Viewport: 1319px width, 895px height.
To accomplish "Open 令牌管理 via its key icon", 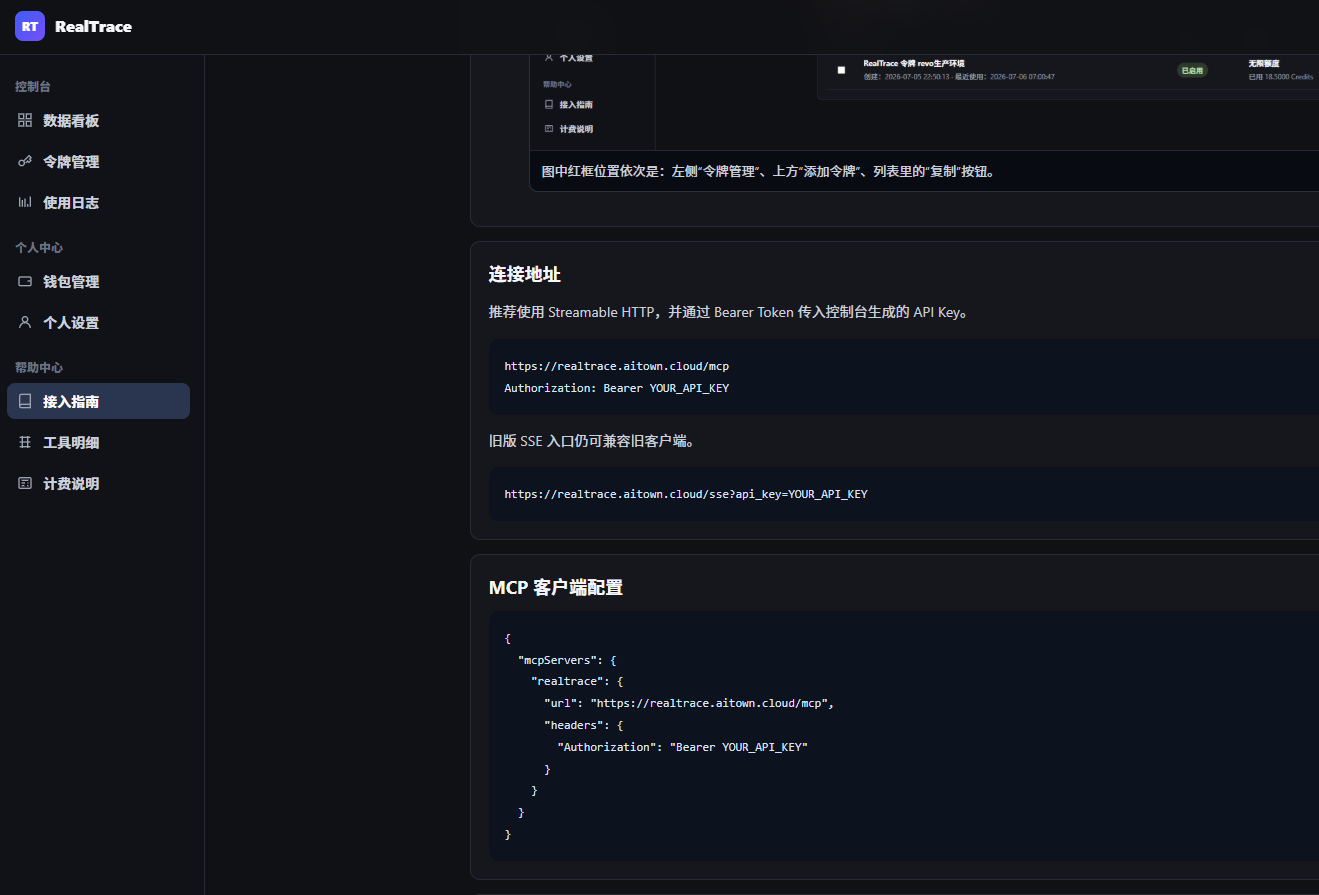I will (x=25, y=161).
